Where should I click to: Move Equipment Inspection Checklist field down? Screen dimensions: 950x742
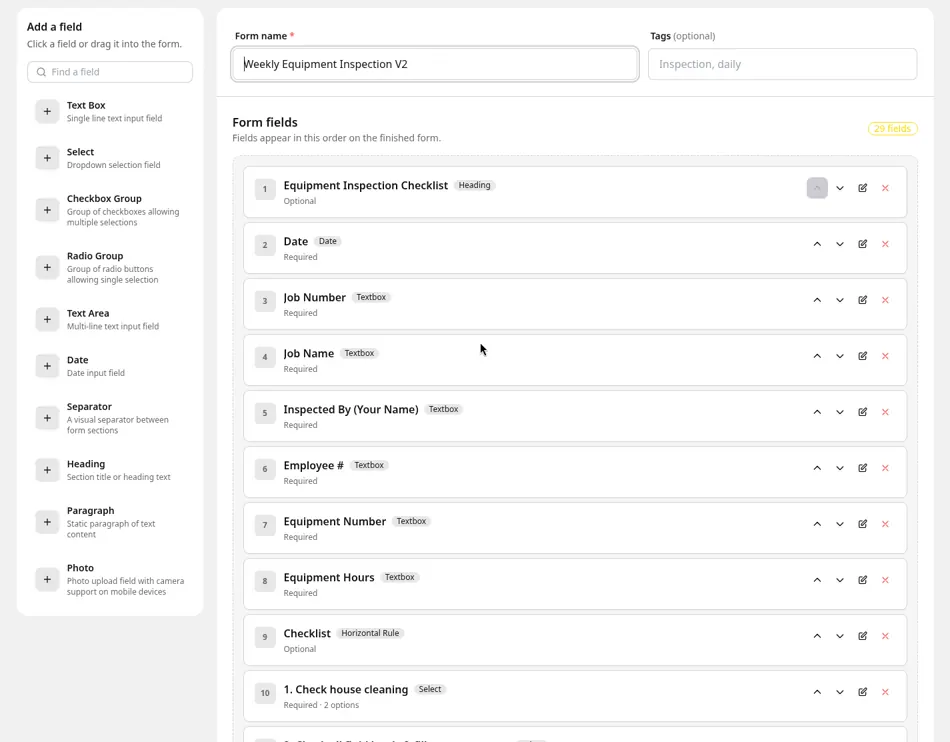click(840, 188)
